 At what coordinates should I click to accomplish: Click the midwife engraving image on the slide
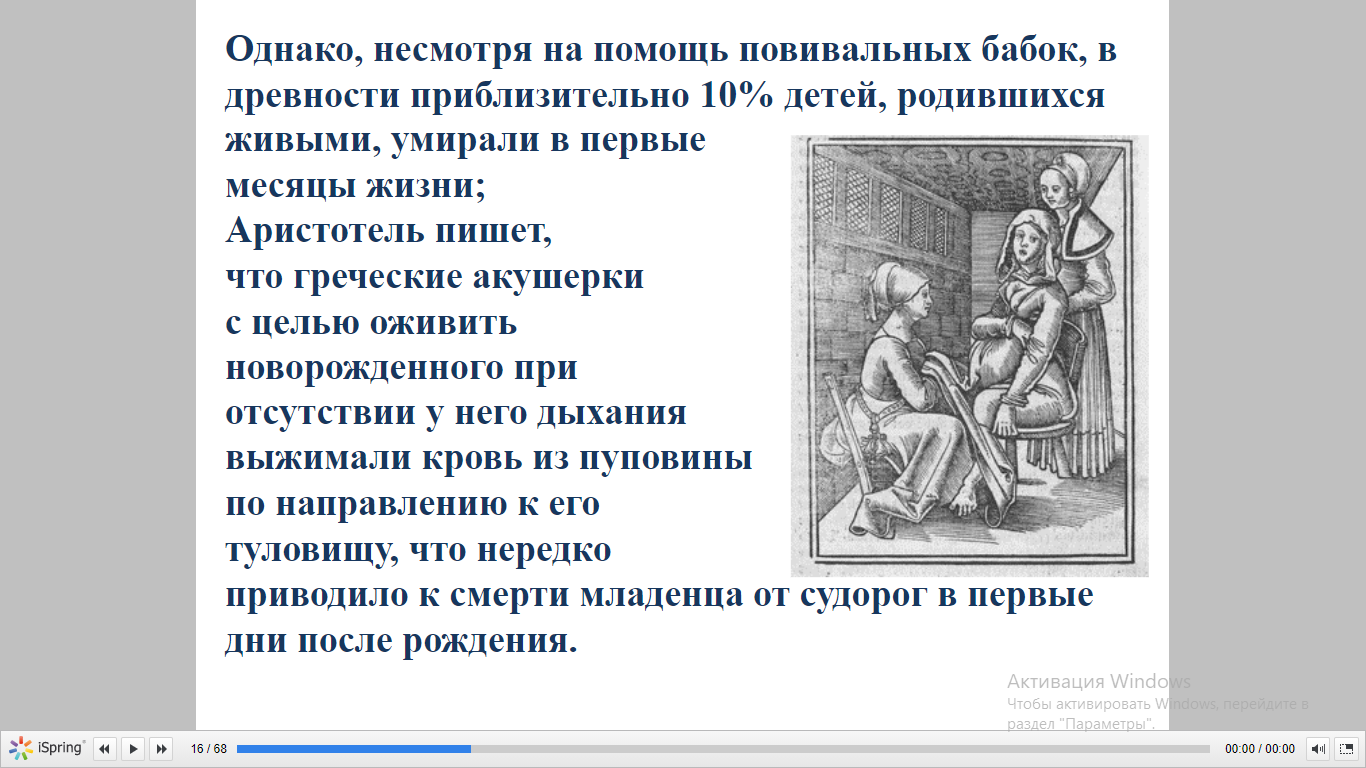tap(969, 356)
